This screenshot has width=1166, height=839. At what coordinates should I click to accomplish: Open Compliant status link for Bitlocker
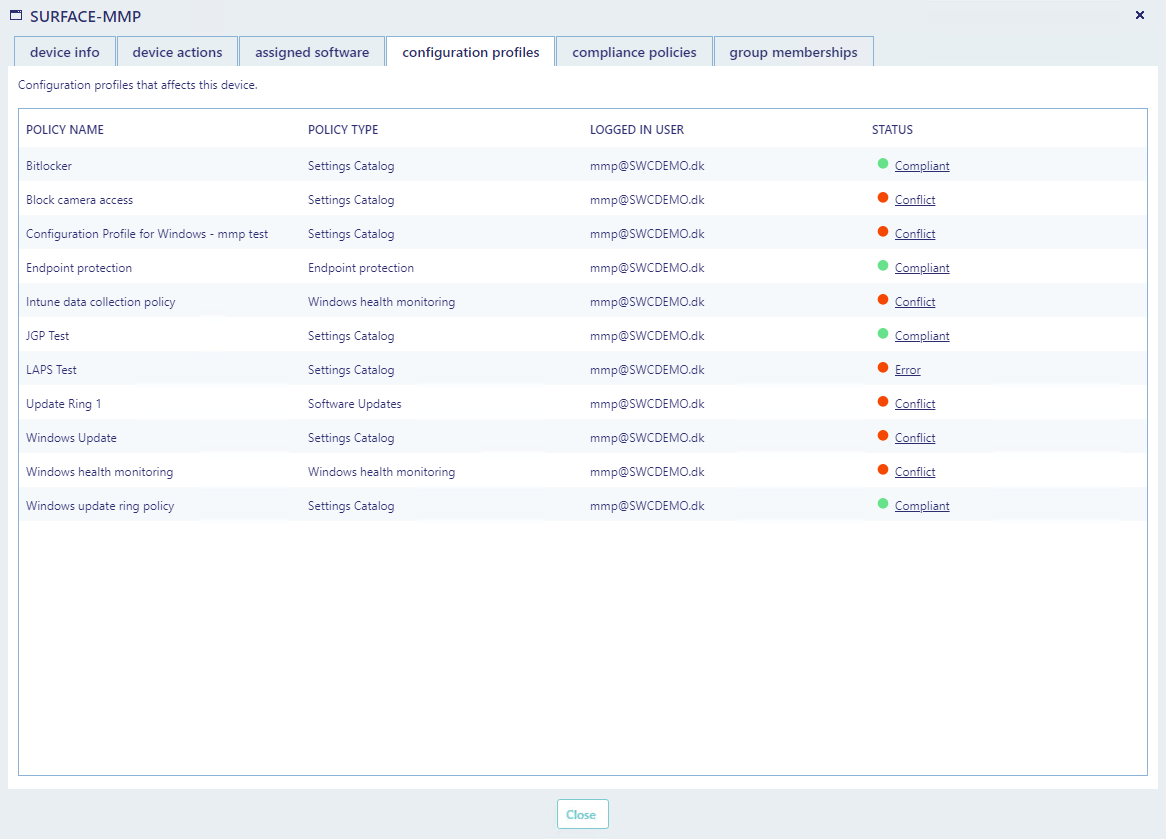921,166
